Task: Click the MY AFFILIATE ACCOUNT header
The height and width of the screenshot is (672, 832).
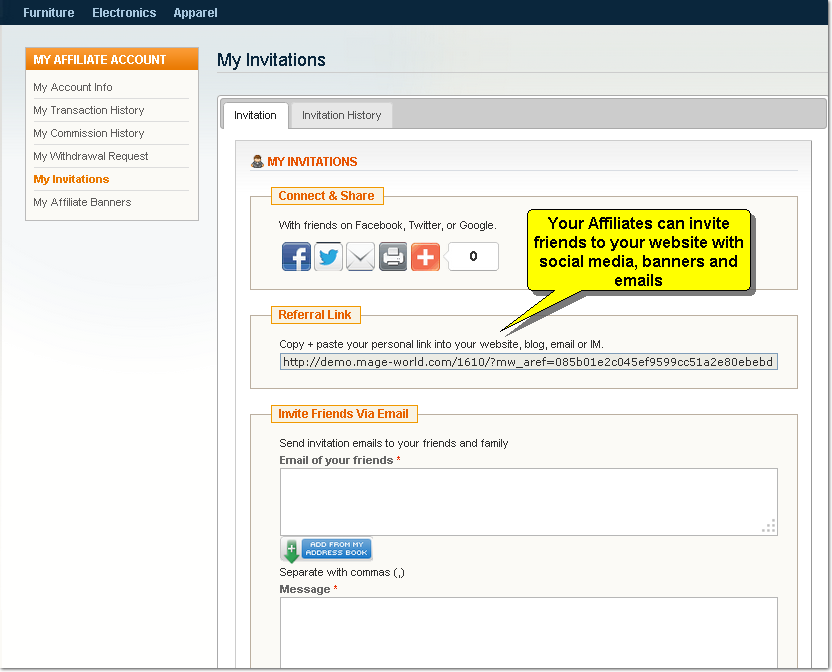Action: coord(112,59)
